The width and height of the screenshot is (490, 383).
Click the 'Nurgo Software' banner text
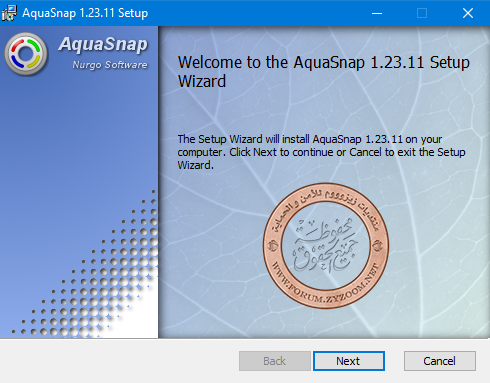click(110, 65)
